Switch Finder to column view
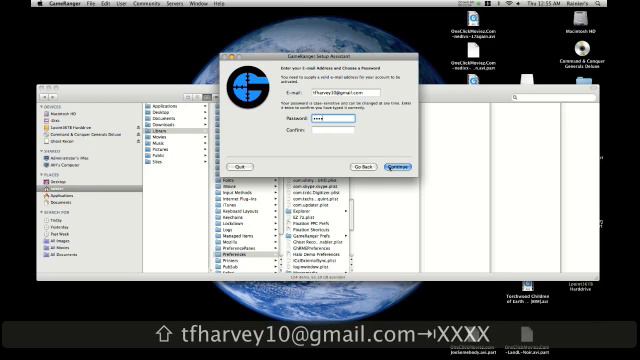The width and height of the screenshot is (640, 360). pos(207,97)
